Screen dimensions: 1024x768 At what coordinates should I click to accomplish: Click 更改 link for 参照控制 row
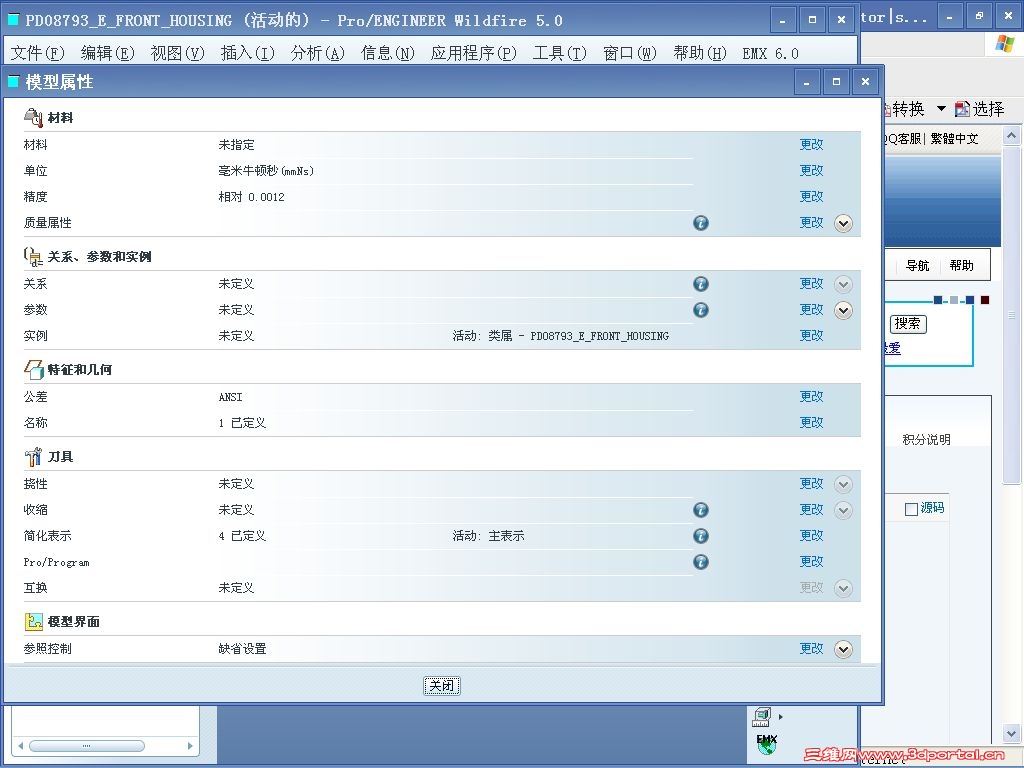(812, 648)
